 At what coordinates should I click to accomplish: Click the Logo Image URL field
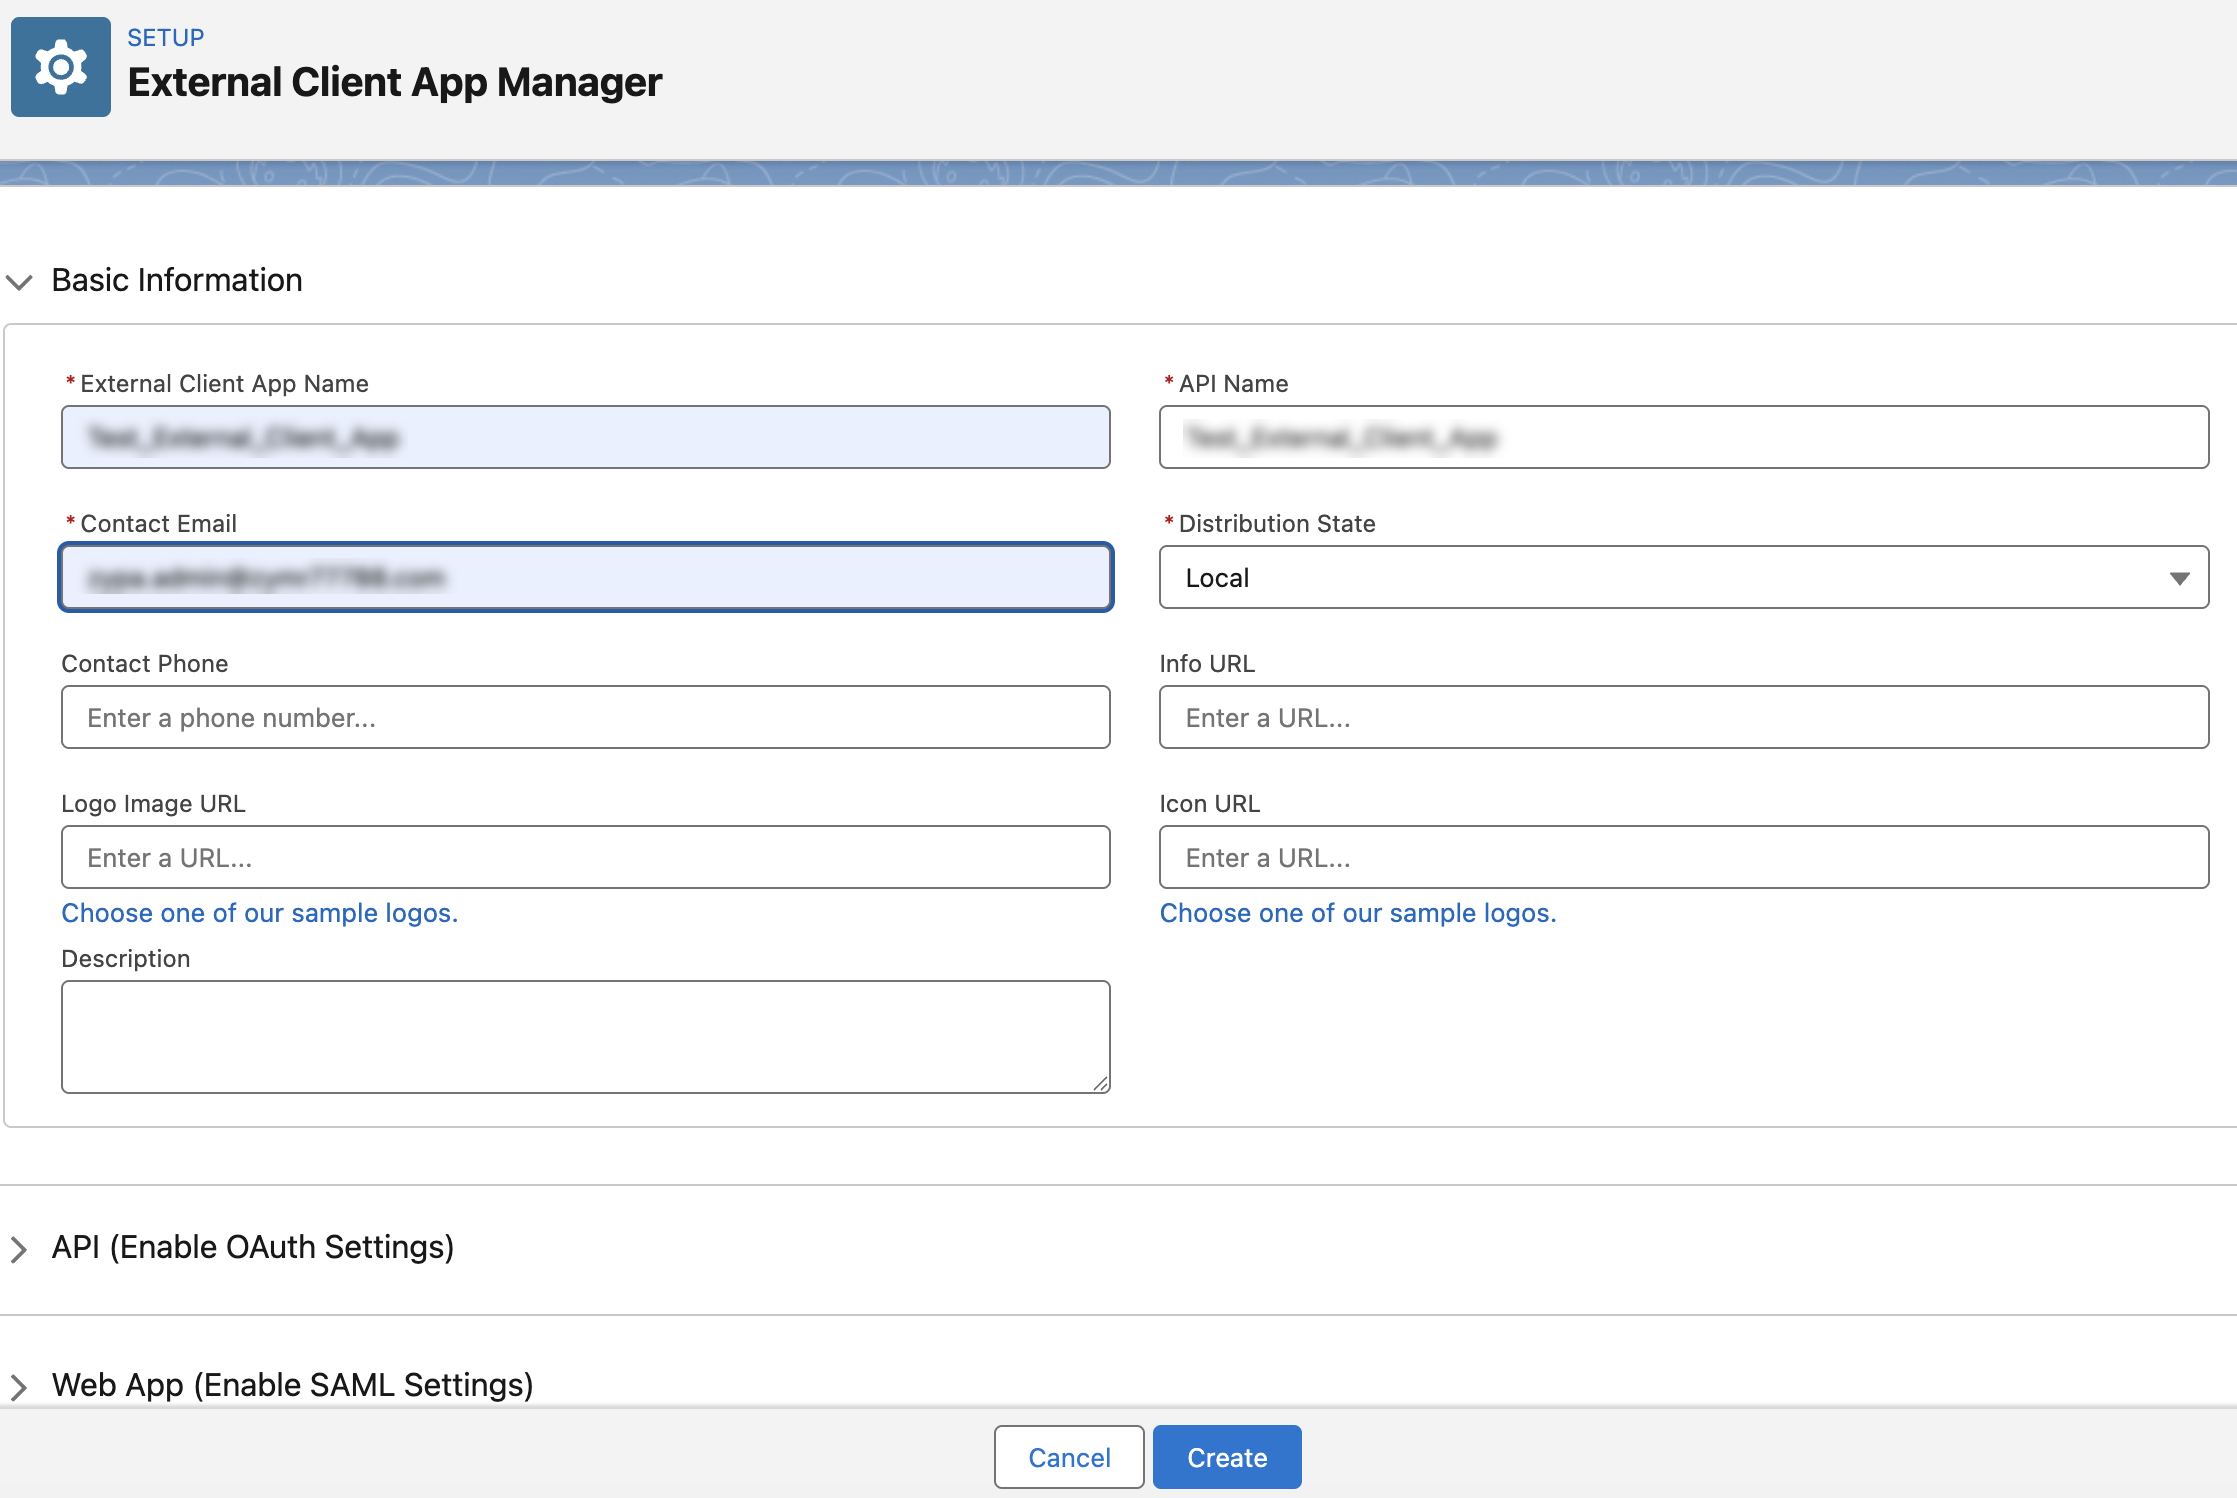coord(586,857)
